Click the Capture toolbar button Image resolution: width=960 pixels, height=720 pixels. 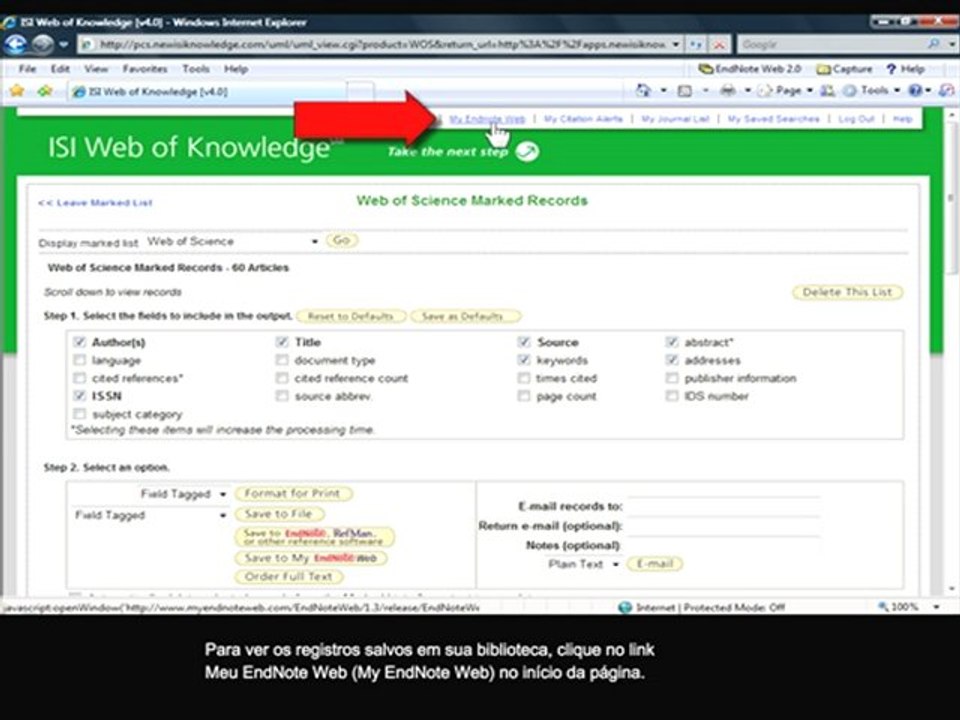844,69
